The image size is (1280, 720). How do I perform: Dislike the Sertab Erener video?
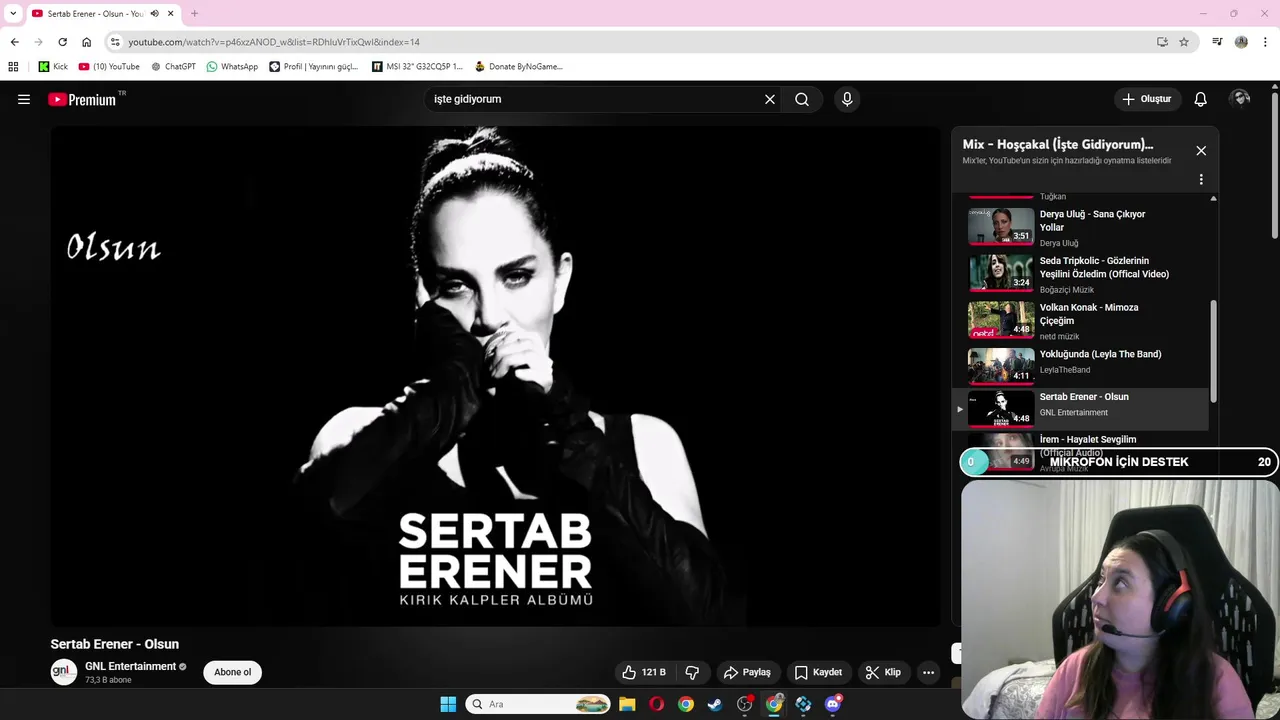[x=691, y=672]
